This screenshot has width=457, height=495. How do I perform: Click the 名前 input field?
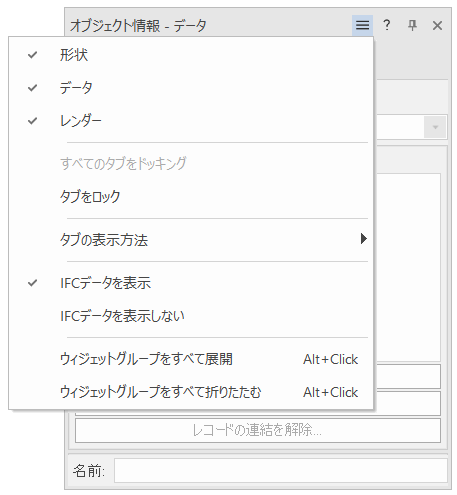280,470
